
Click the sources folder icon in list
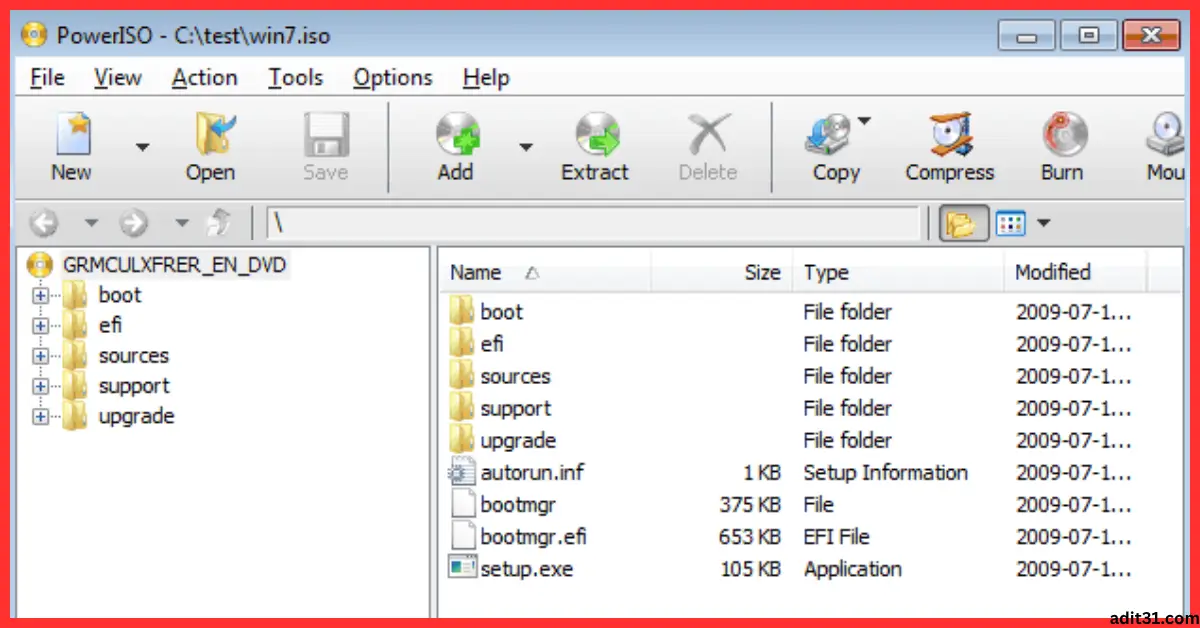tap(462, 376)
